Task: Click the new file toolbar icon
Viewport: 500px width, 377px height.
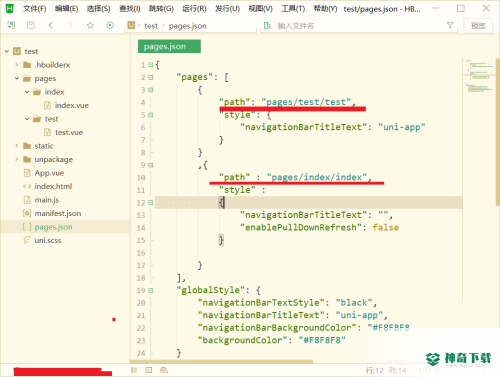Action: click(x=11, y=25)
